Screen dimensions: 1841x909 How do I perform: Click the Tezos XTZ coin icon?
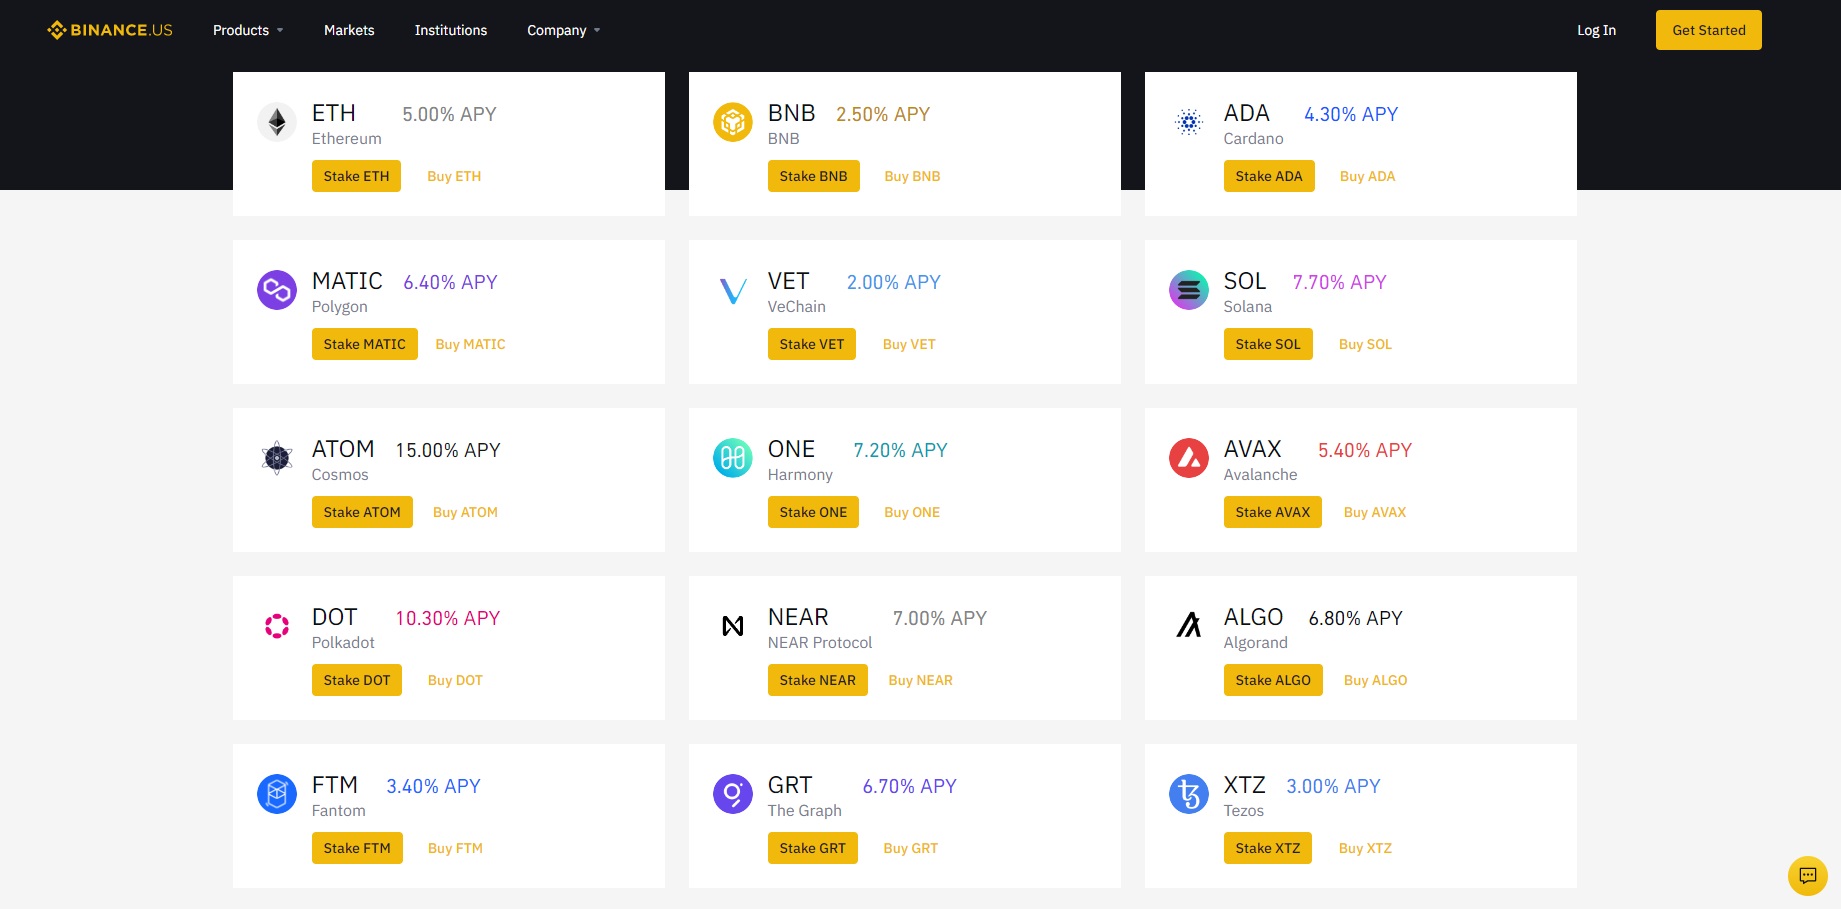pos(1189,794)
